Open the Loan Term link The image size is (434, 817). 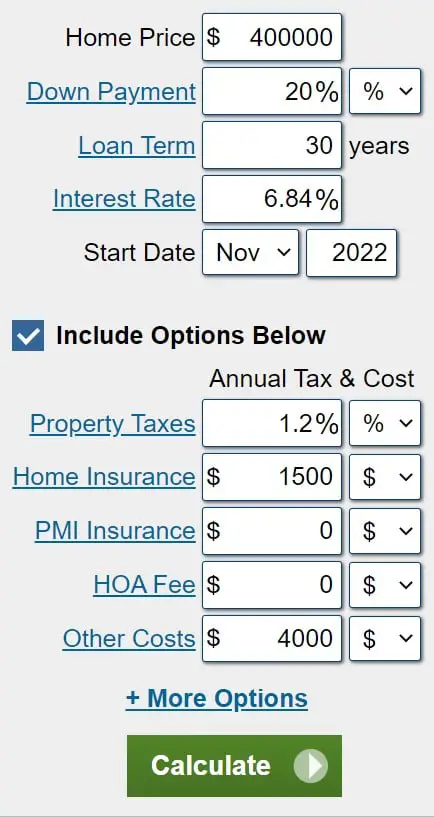[x=137, y=145]
